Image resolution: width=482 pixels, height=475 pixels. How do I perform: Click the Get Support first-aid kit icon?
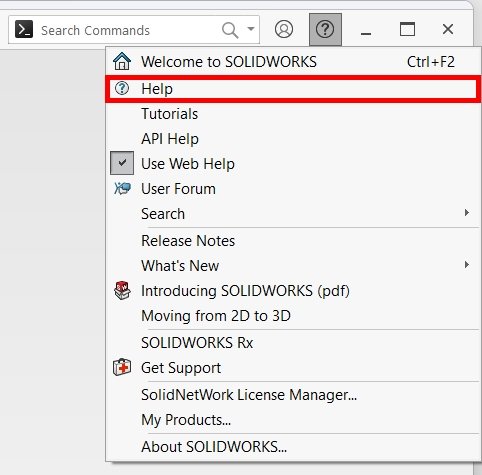tap(122, 367)
